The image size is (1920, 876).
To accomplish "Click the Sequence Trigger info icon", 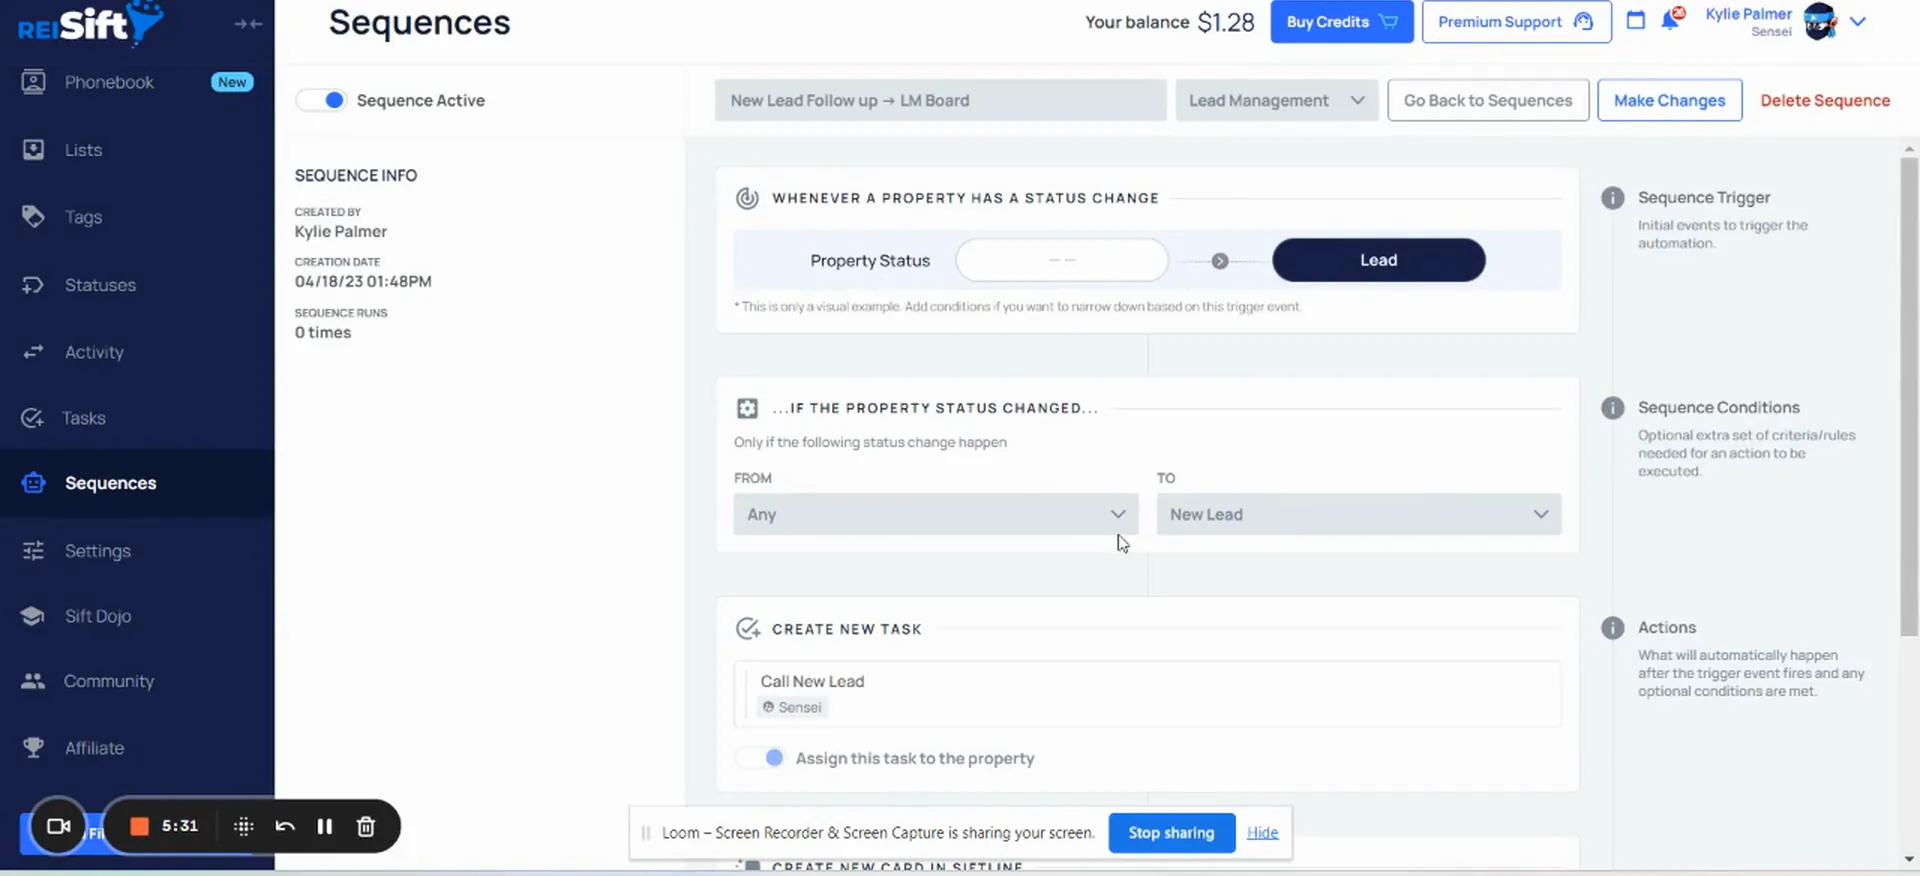I will (x=1612, y=198).
